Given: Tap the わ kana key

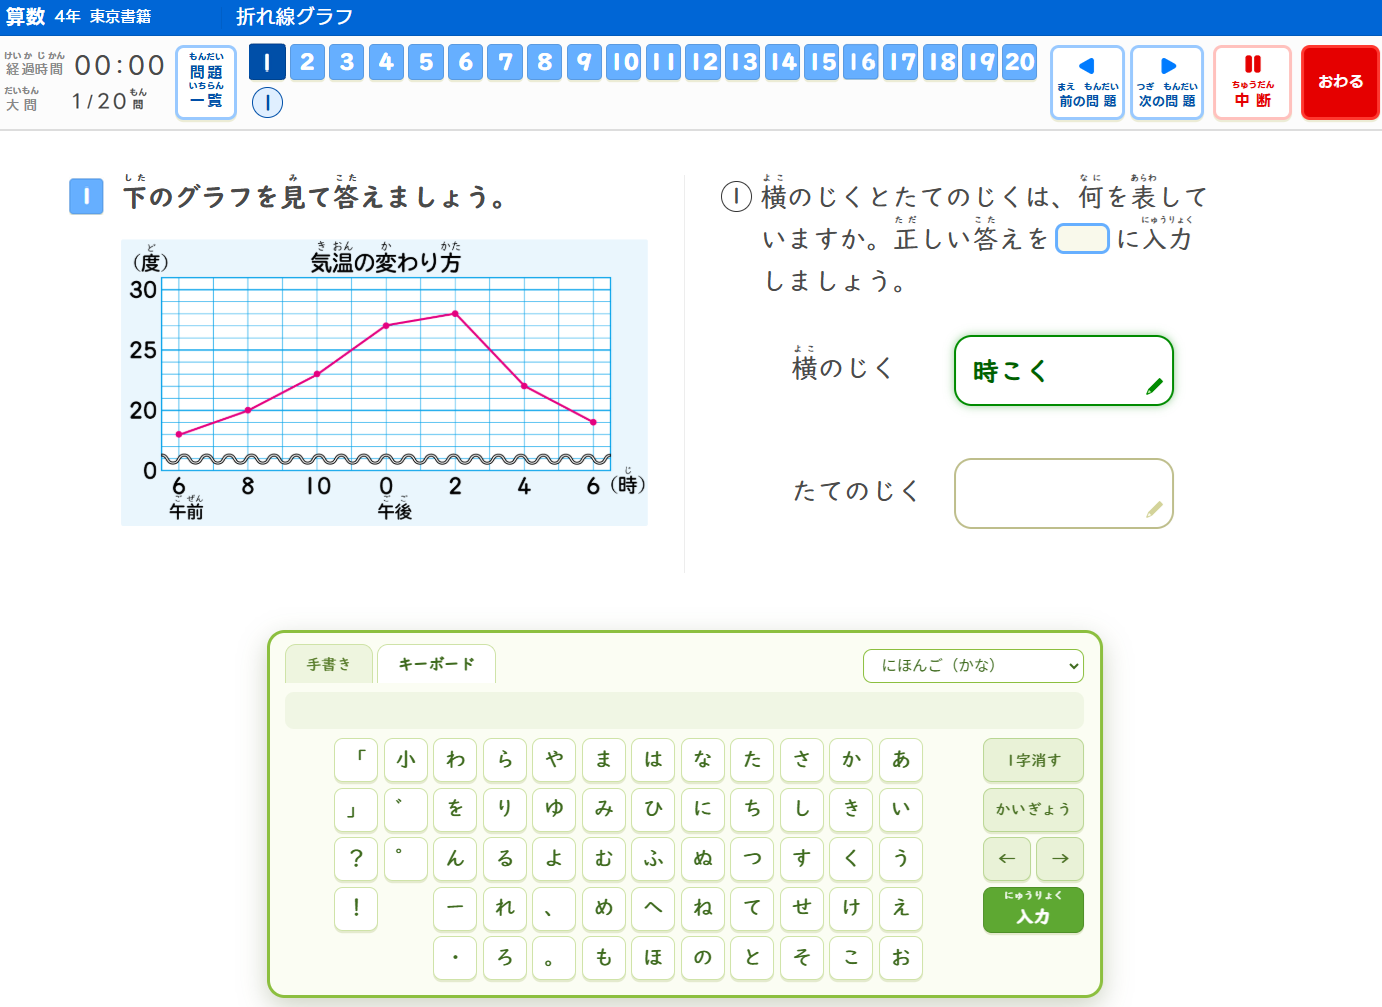Looking at the screenshot, I should (x=455, y=760).
